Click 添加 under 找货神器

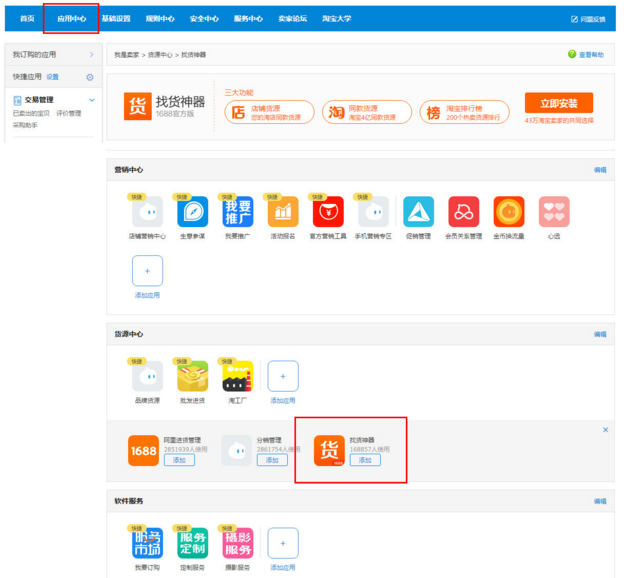click(x=365, y=460)
